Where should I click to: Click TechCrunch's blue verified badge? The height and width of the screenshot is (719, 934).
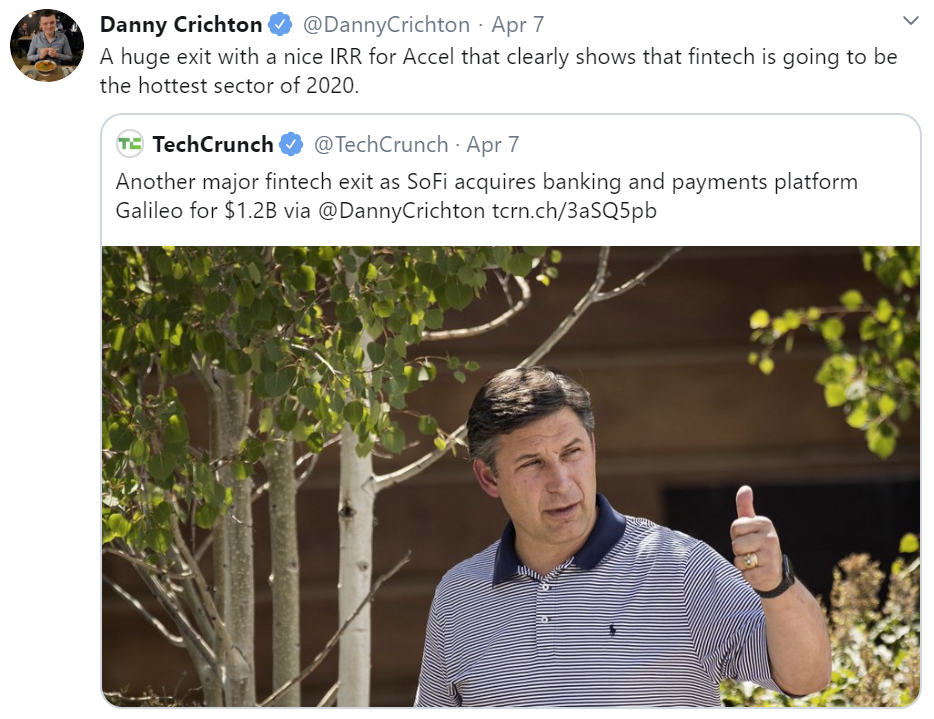(291, 144)
